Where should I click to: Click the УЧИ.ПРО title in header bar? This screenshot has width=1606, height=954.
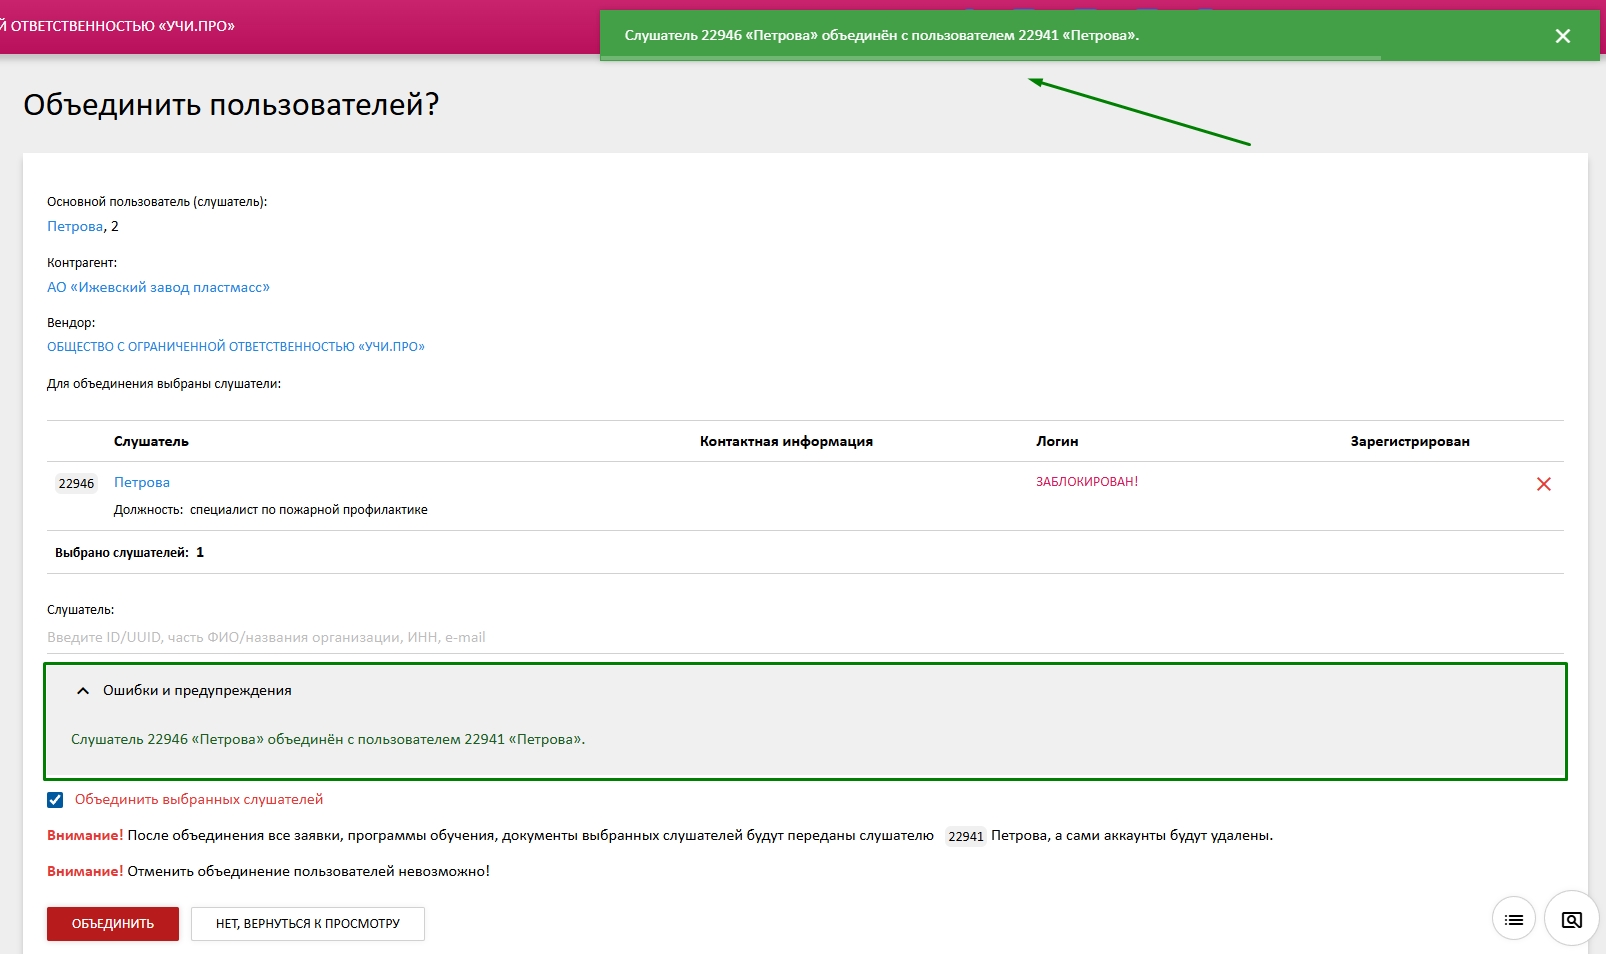(x=117, y=26)
